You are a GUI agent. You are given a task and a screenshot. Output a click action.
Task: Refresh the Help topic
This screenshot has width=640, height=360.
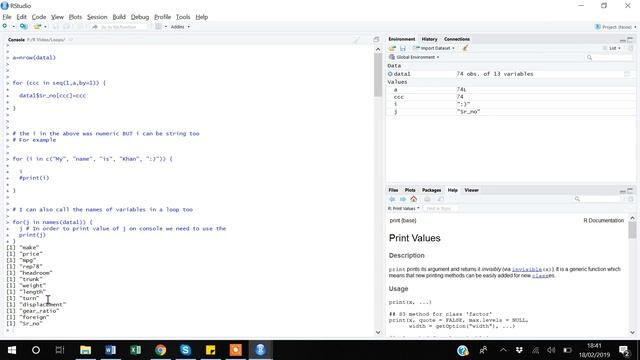click(631, 199)
